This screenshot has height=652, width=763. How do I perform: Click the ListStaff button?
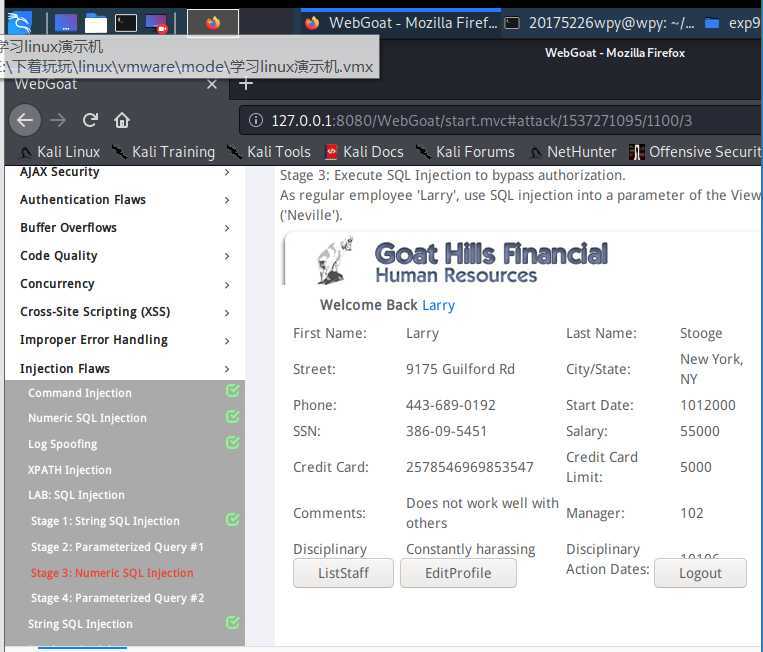pos(343,573)
